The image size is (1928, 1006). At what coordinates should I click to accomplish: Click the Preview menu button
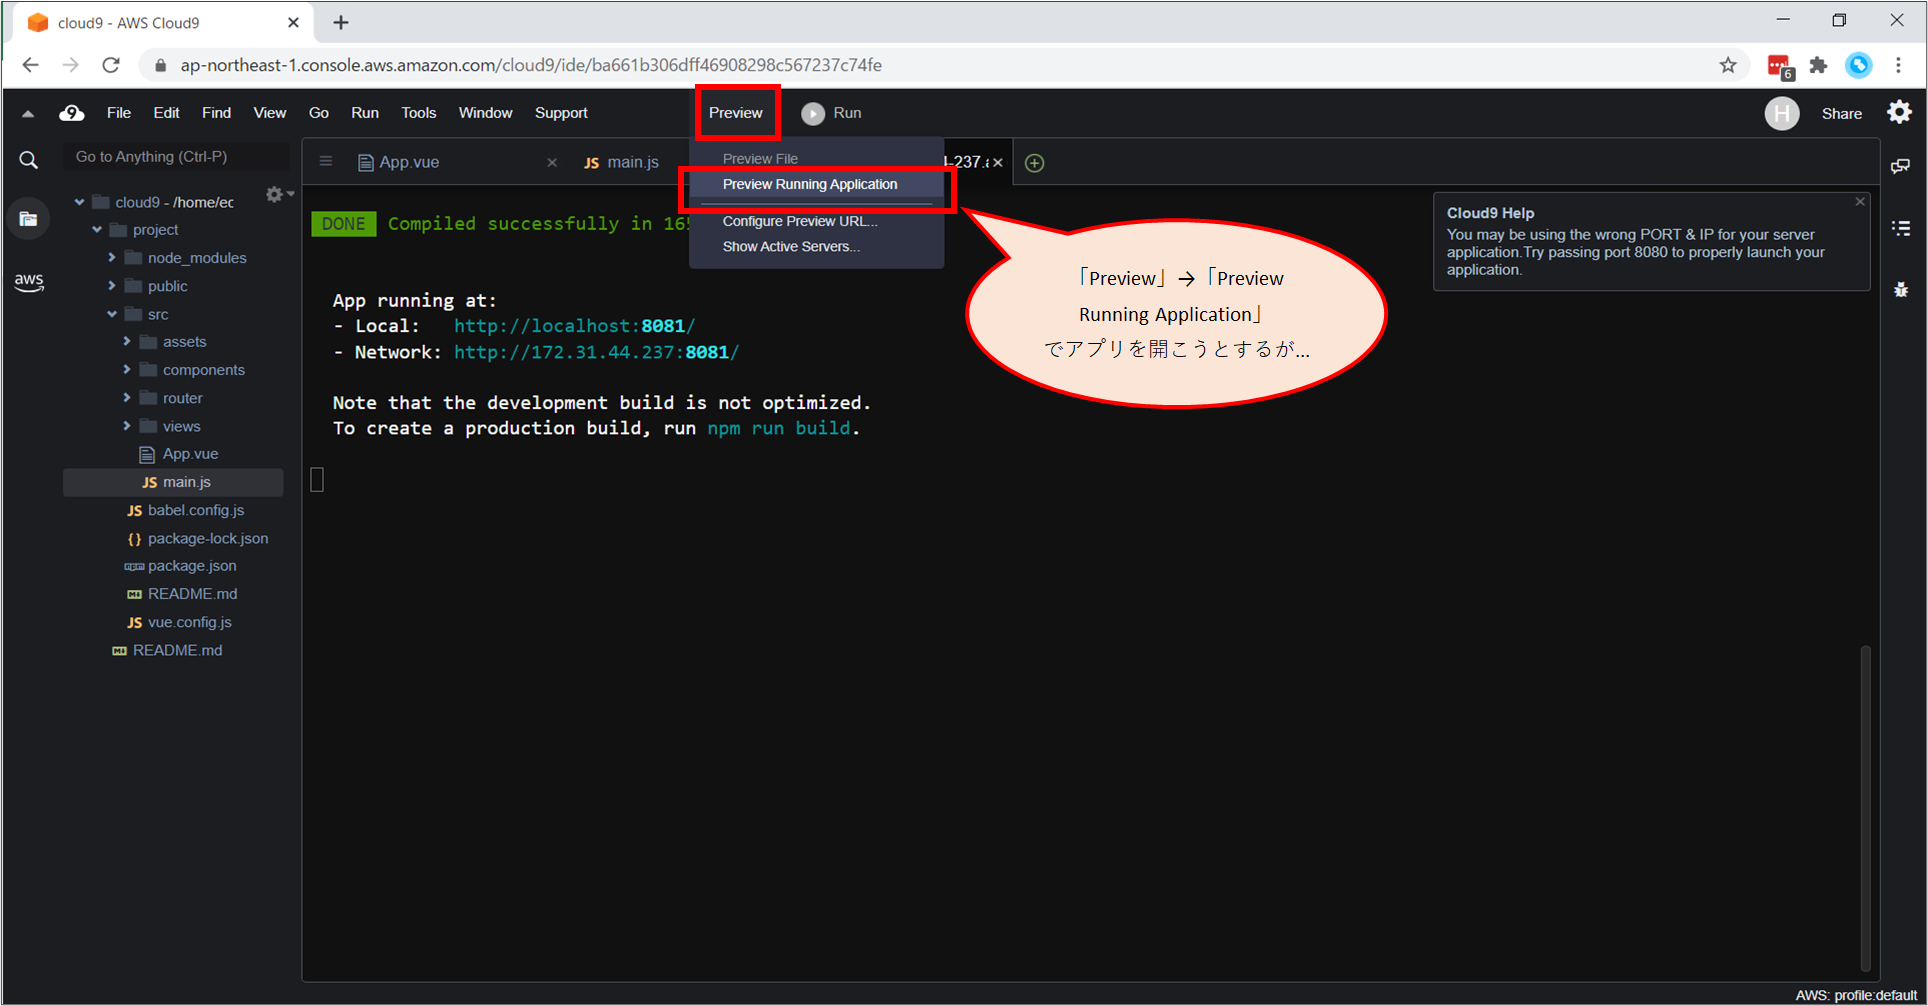click(736, 113)
